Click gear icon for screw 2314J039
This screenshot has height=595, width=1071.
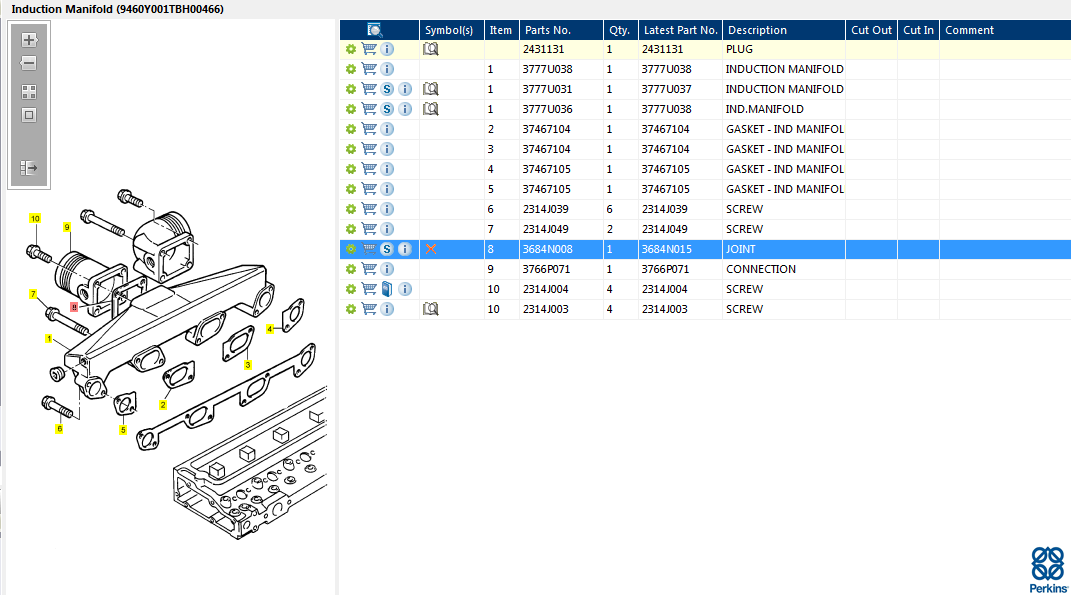pyautogui.click(x=351, y=209)
